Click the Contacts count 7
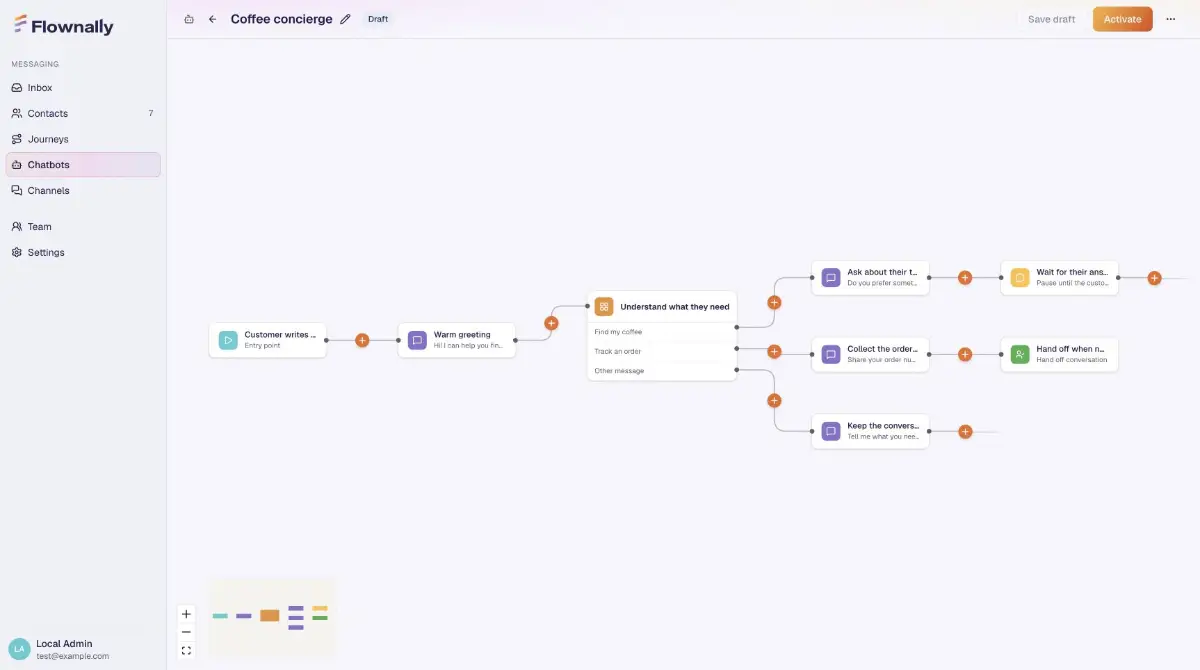1200x670 pixels. click(x=151, y=113)
